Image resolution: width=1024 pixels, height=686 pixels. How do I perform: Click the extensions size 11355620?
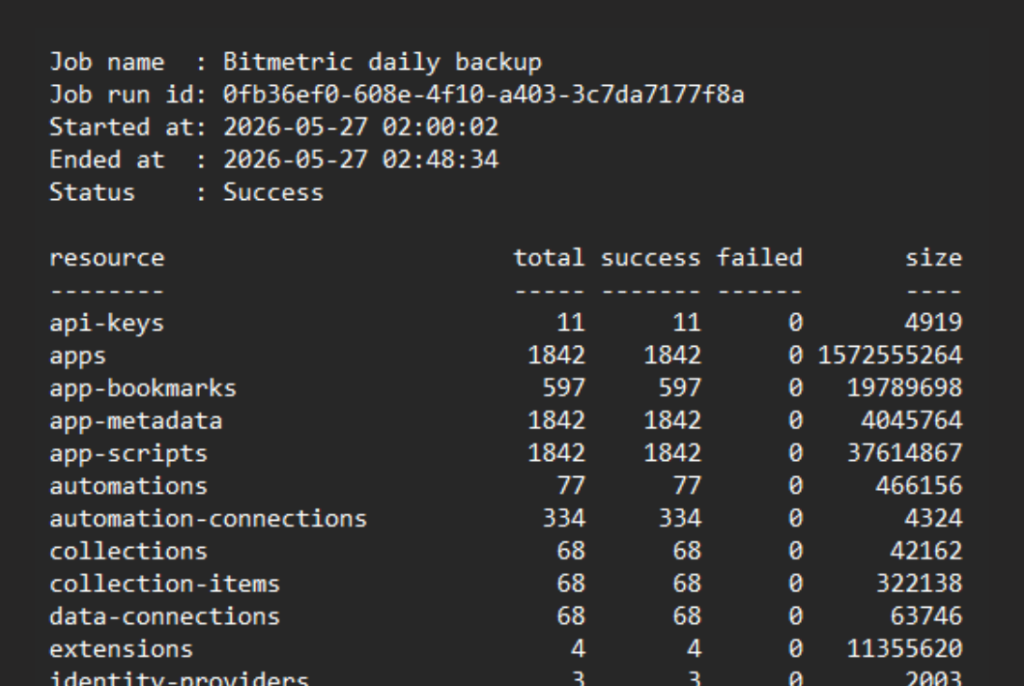(x=904, y=650)
